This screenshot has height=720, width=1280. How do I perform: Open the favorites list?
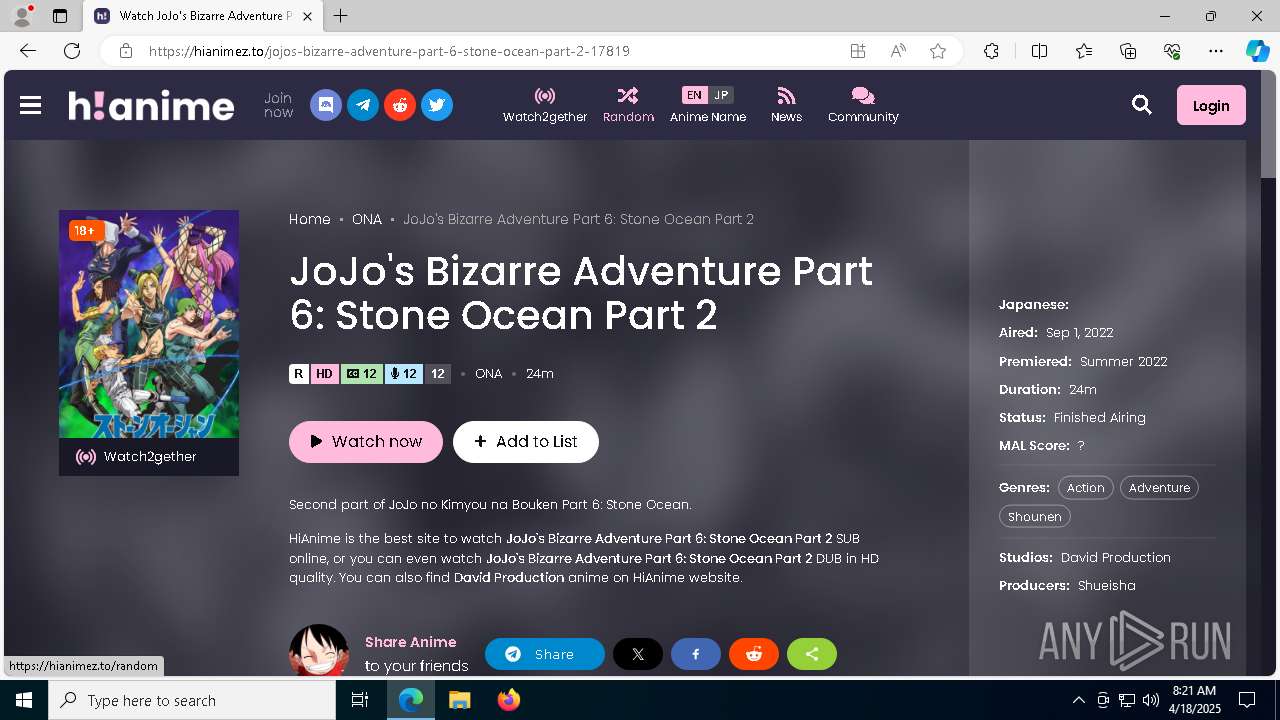click(1084, 51)
